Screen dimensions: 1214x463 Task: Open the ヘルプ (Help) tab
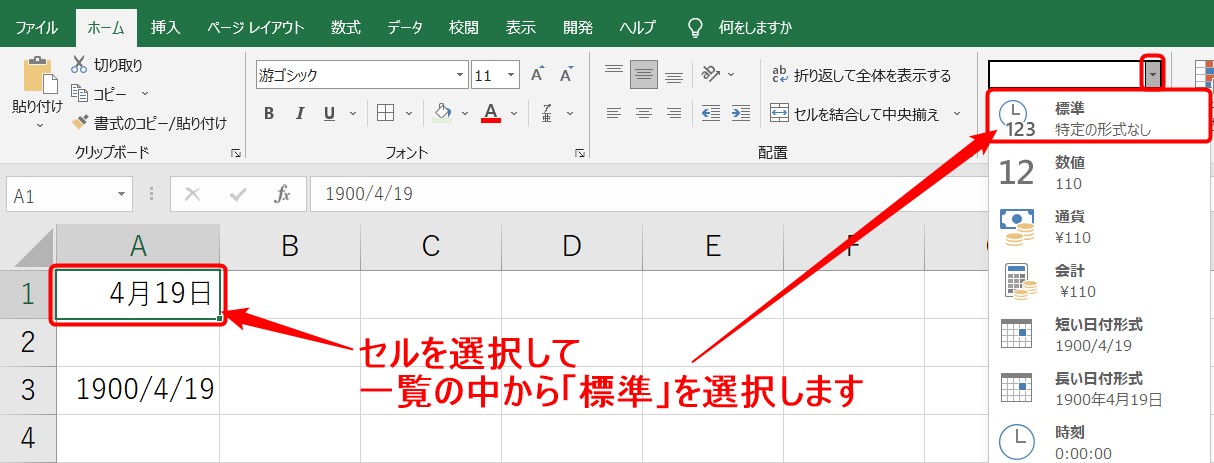tap(637, 27)
